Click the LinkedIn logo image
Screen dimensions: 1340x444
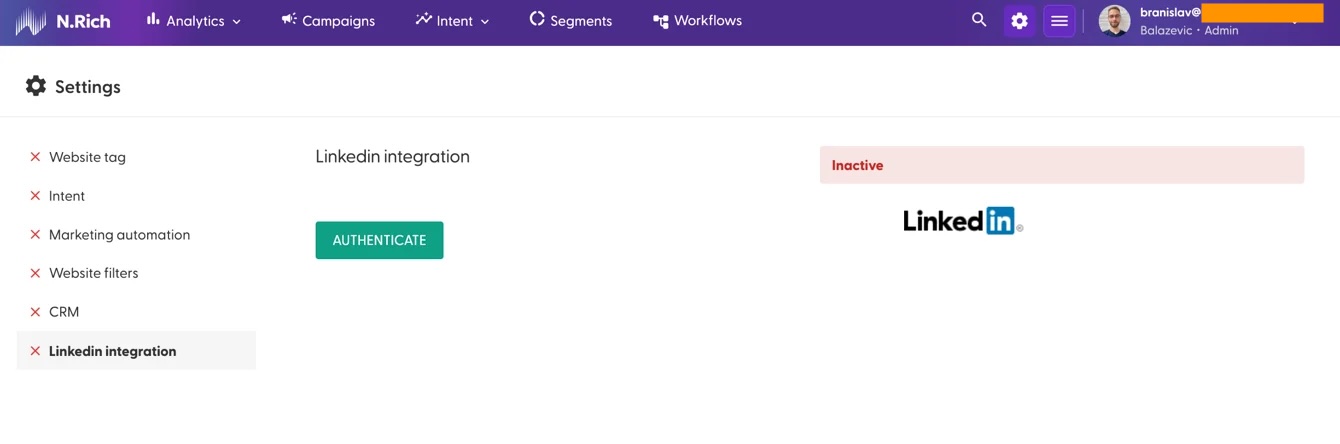click(963, 221)
